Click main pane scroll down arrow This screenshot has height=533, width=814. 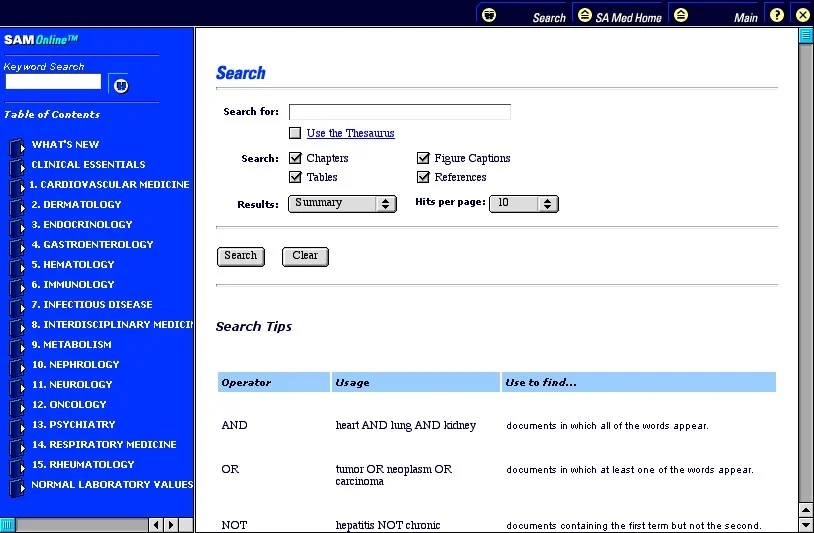(806, 525)
